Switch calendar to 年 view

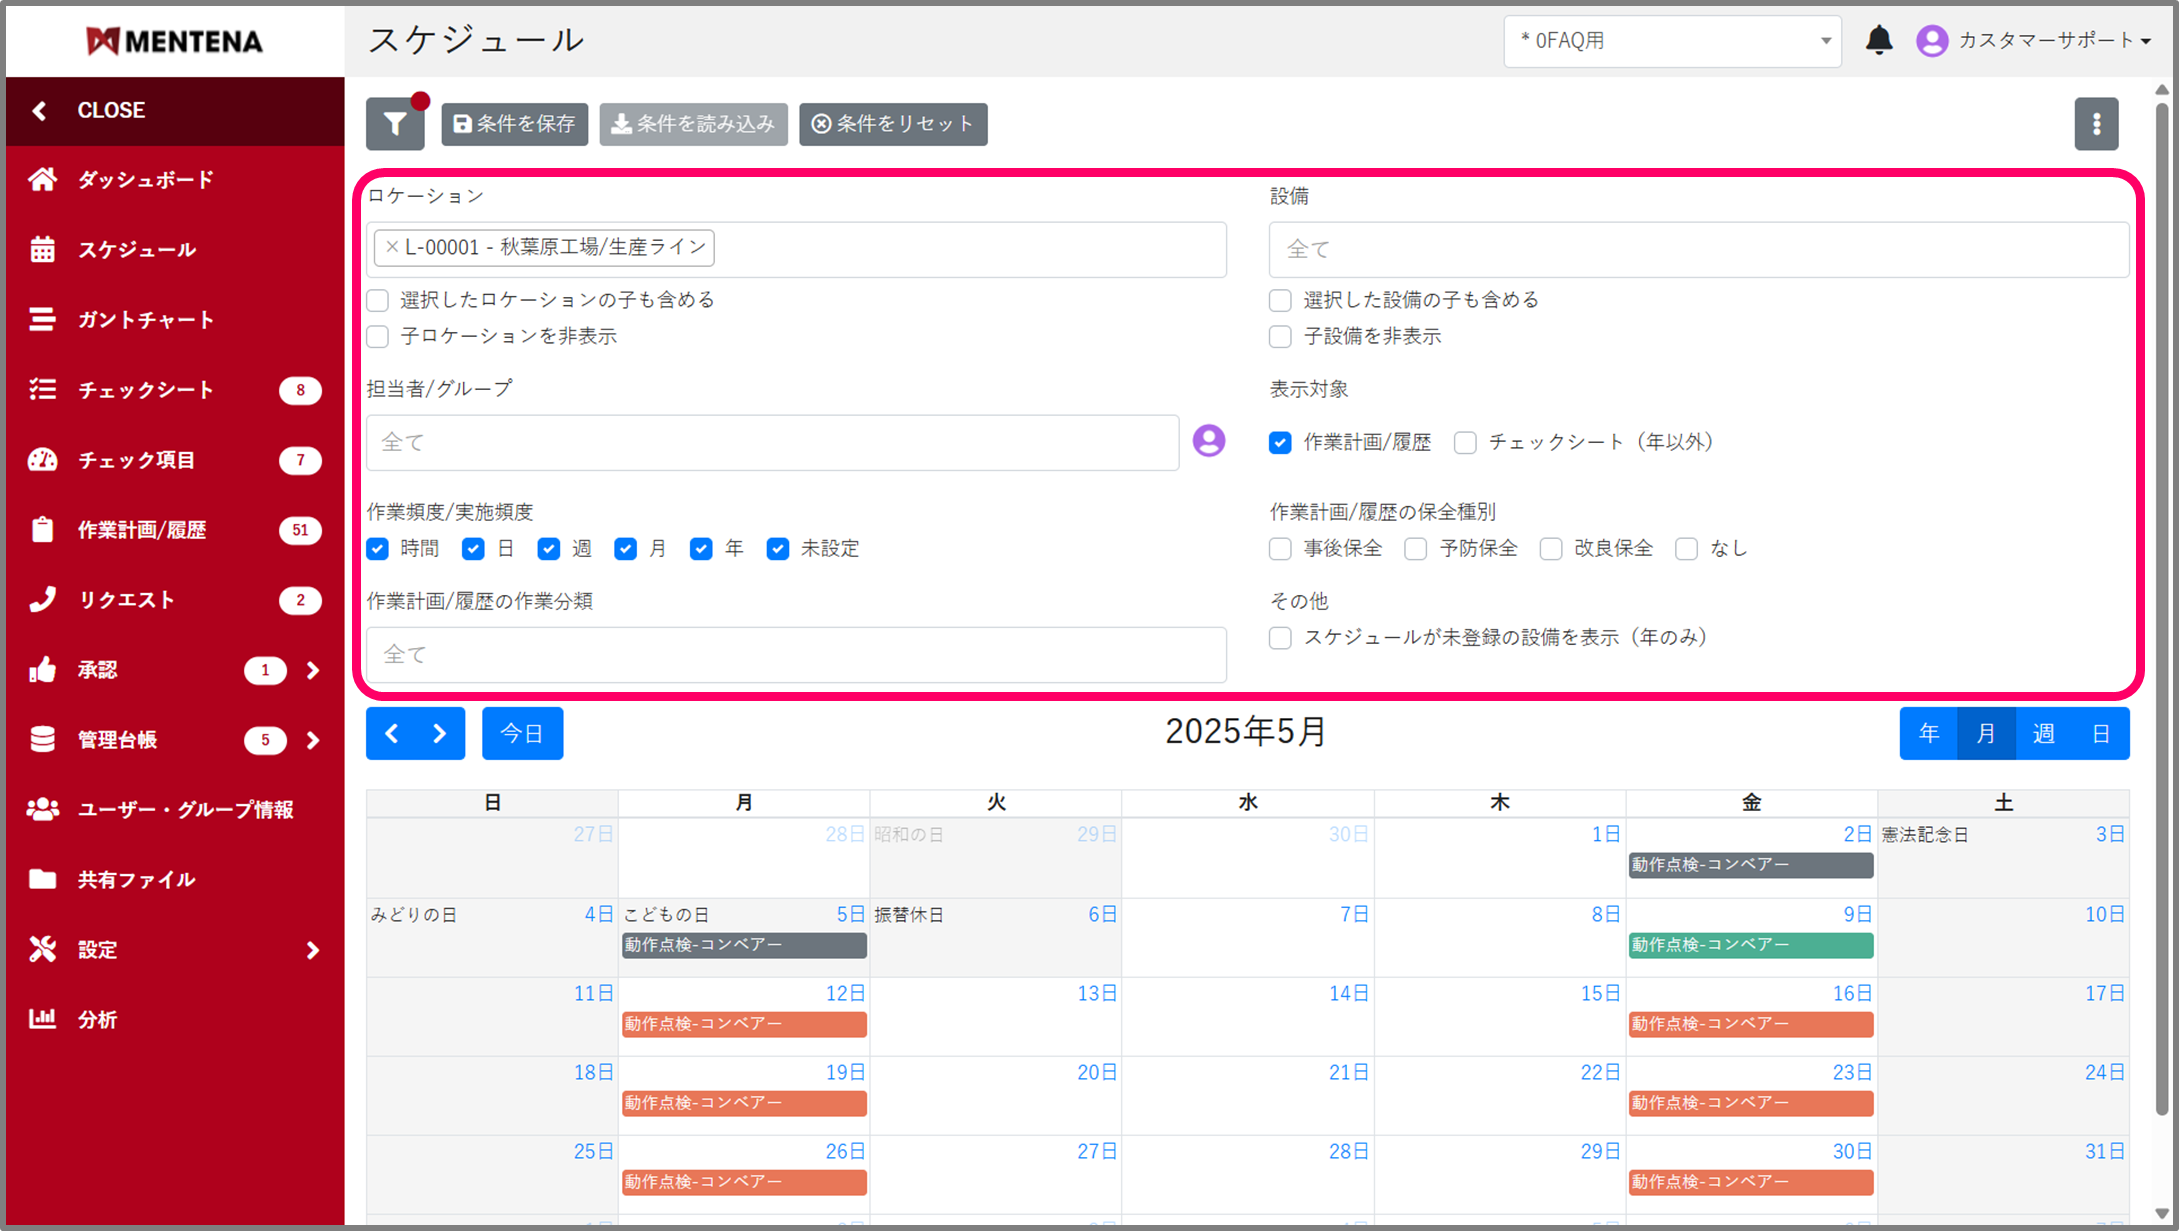click(1929, 734)
